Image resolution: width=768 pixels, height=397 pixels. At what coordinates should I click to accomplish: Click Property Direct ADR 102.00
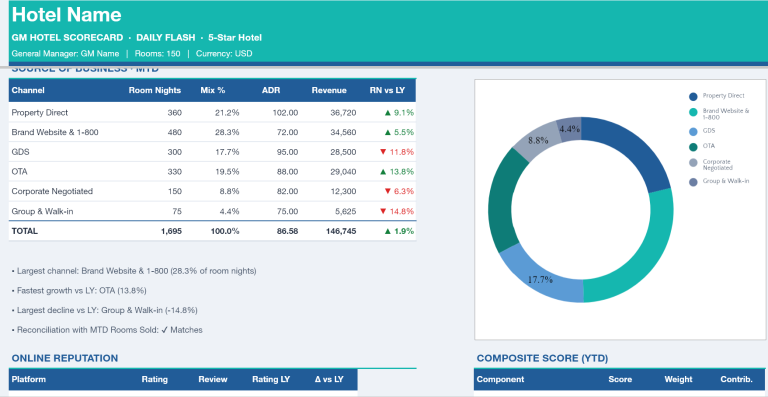pyautogui.click(x=285, y=113)
